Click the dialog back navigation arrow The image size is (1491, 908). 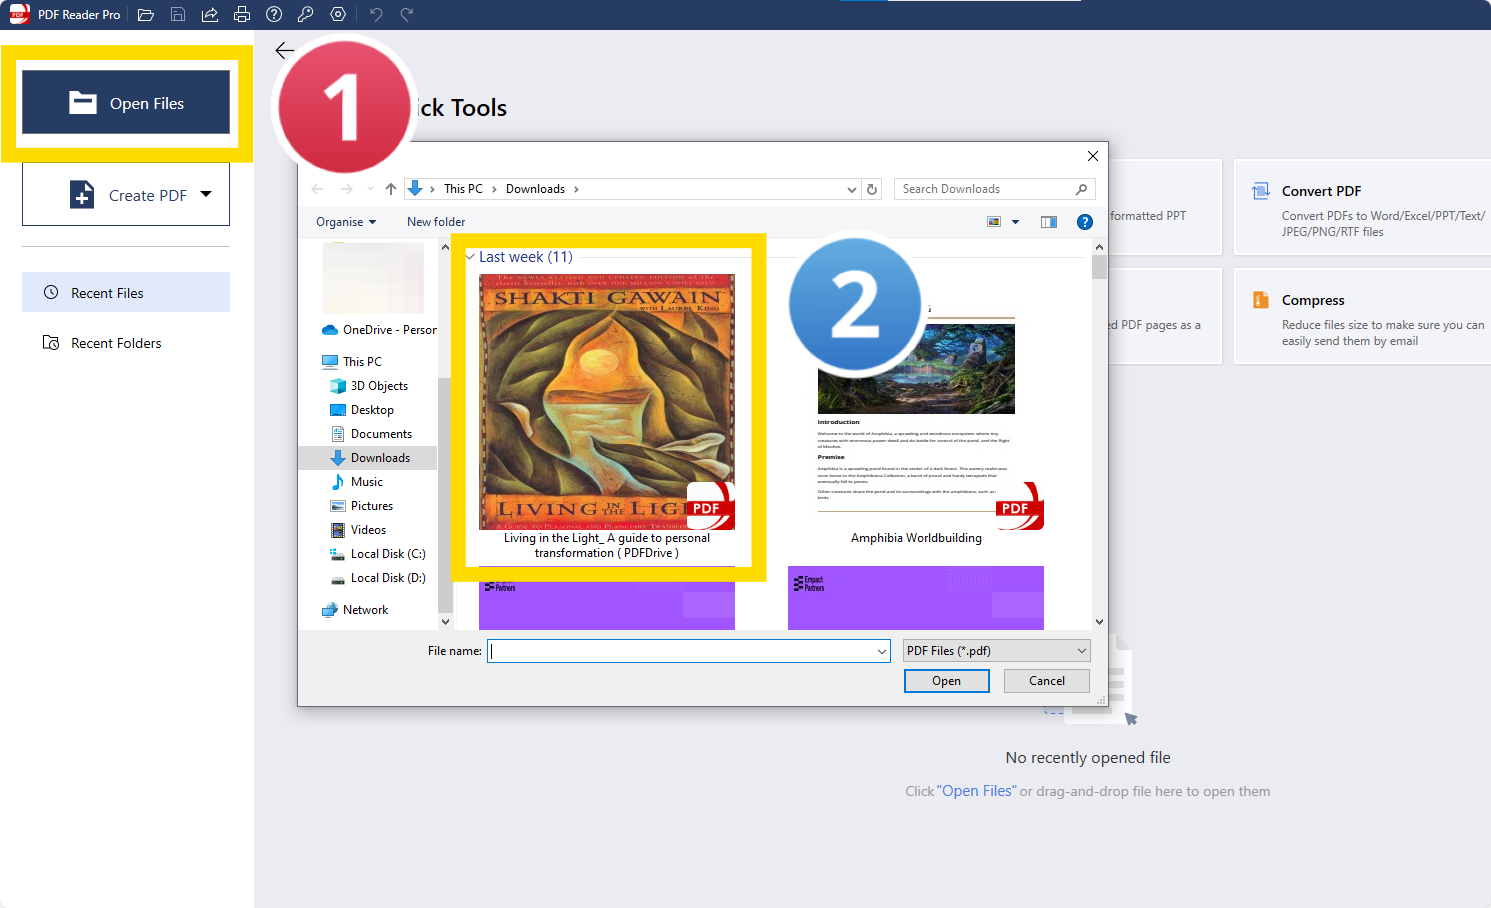tap(317, 189)
